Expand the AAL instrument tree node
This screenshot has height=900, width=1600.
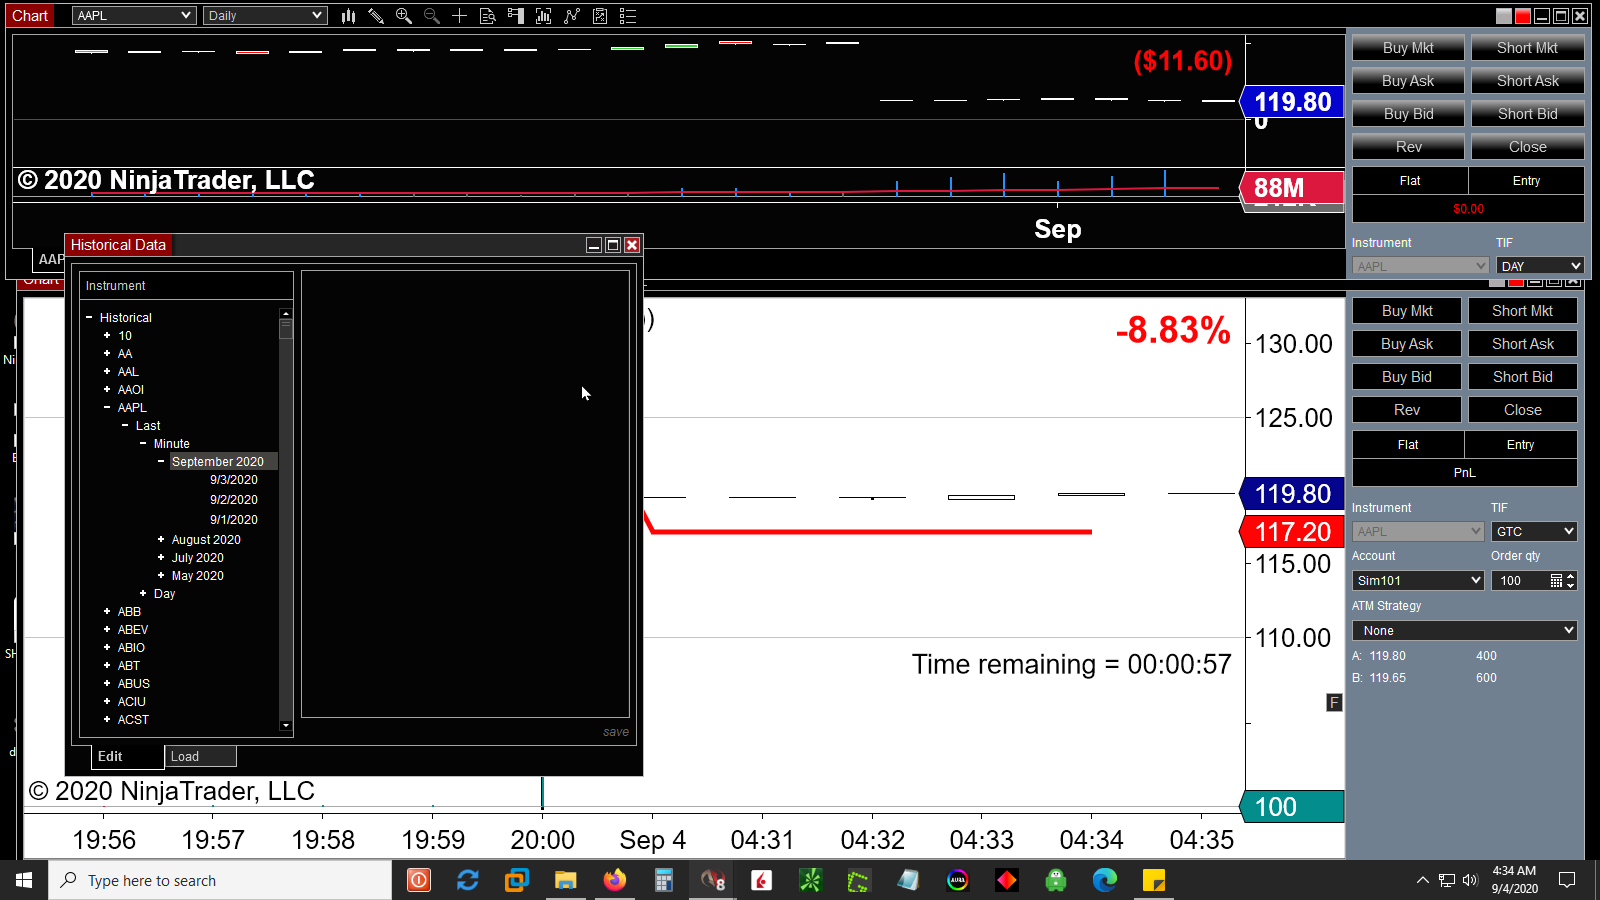pos(107,372)
